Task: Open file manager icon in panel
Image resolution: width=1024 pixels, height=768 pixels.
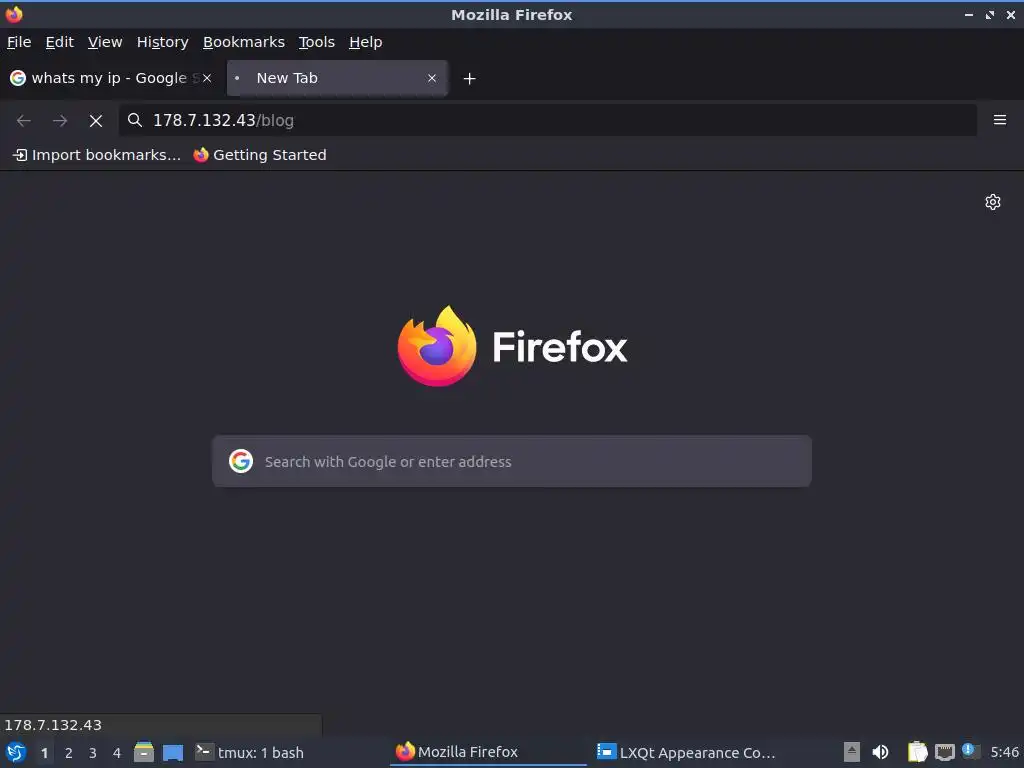Action: (144, 752)
